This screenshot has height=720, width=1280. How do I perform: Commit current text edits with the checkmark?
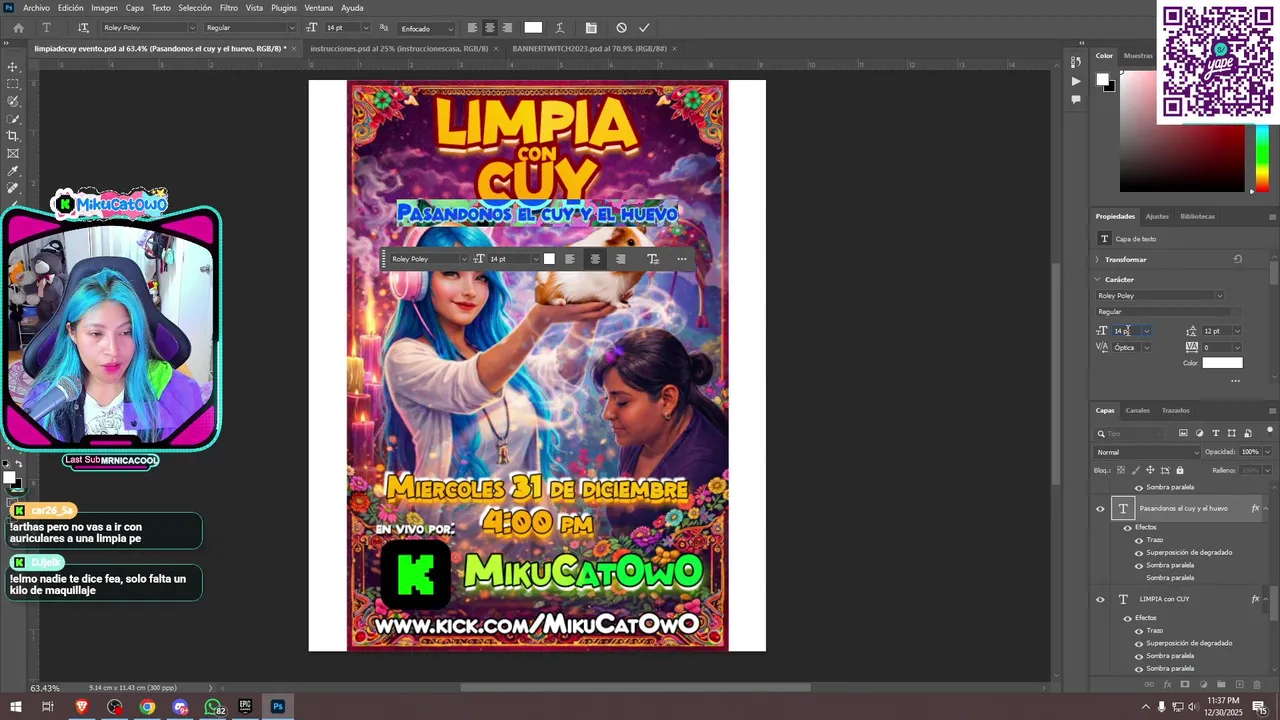(644, 28)
